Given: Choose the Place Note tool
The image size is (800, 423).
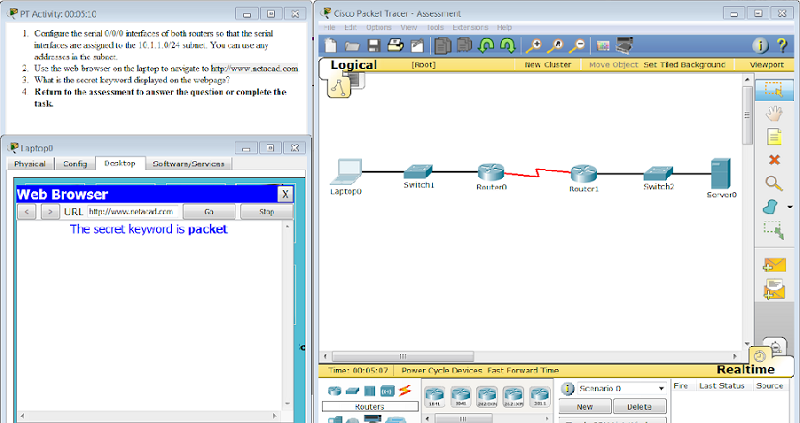Looking at the screenshot, I should 774,137.
